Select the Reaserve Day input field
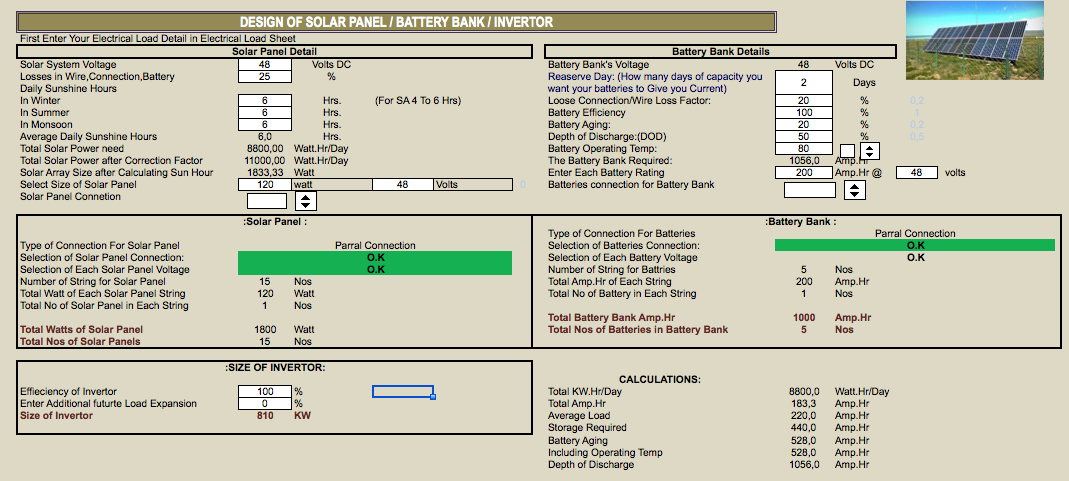Viewport: 1069px width, 481px height. pos(804,82)
